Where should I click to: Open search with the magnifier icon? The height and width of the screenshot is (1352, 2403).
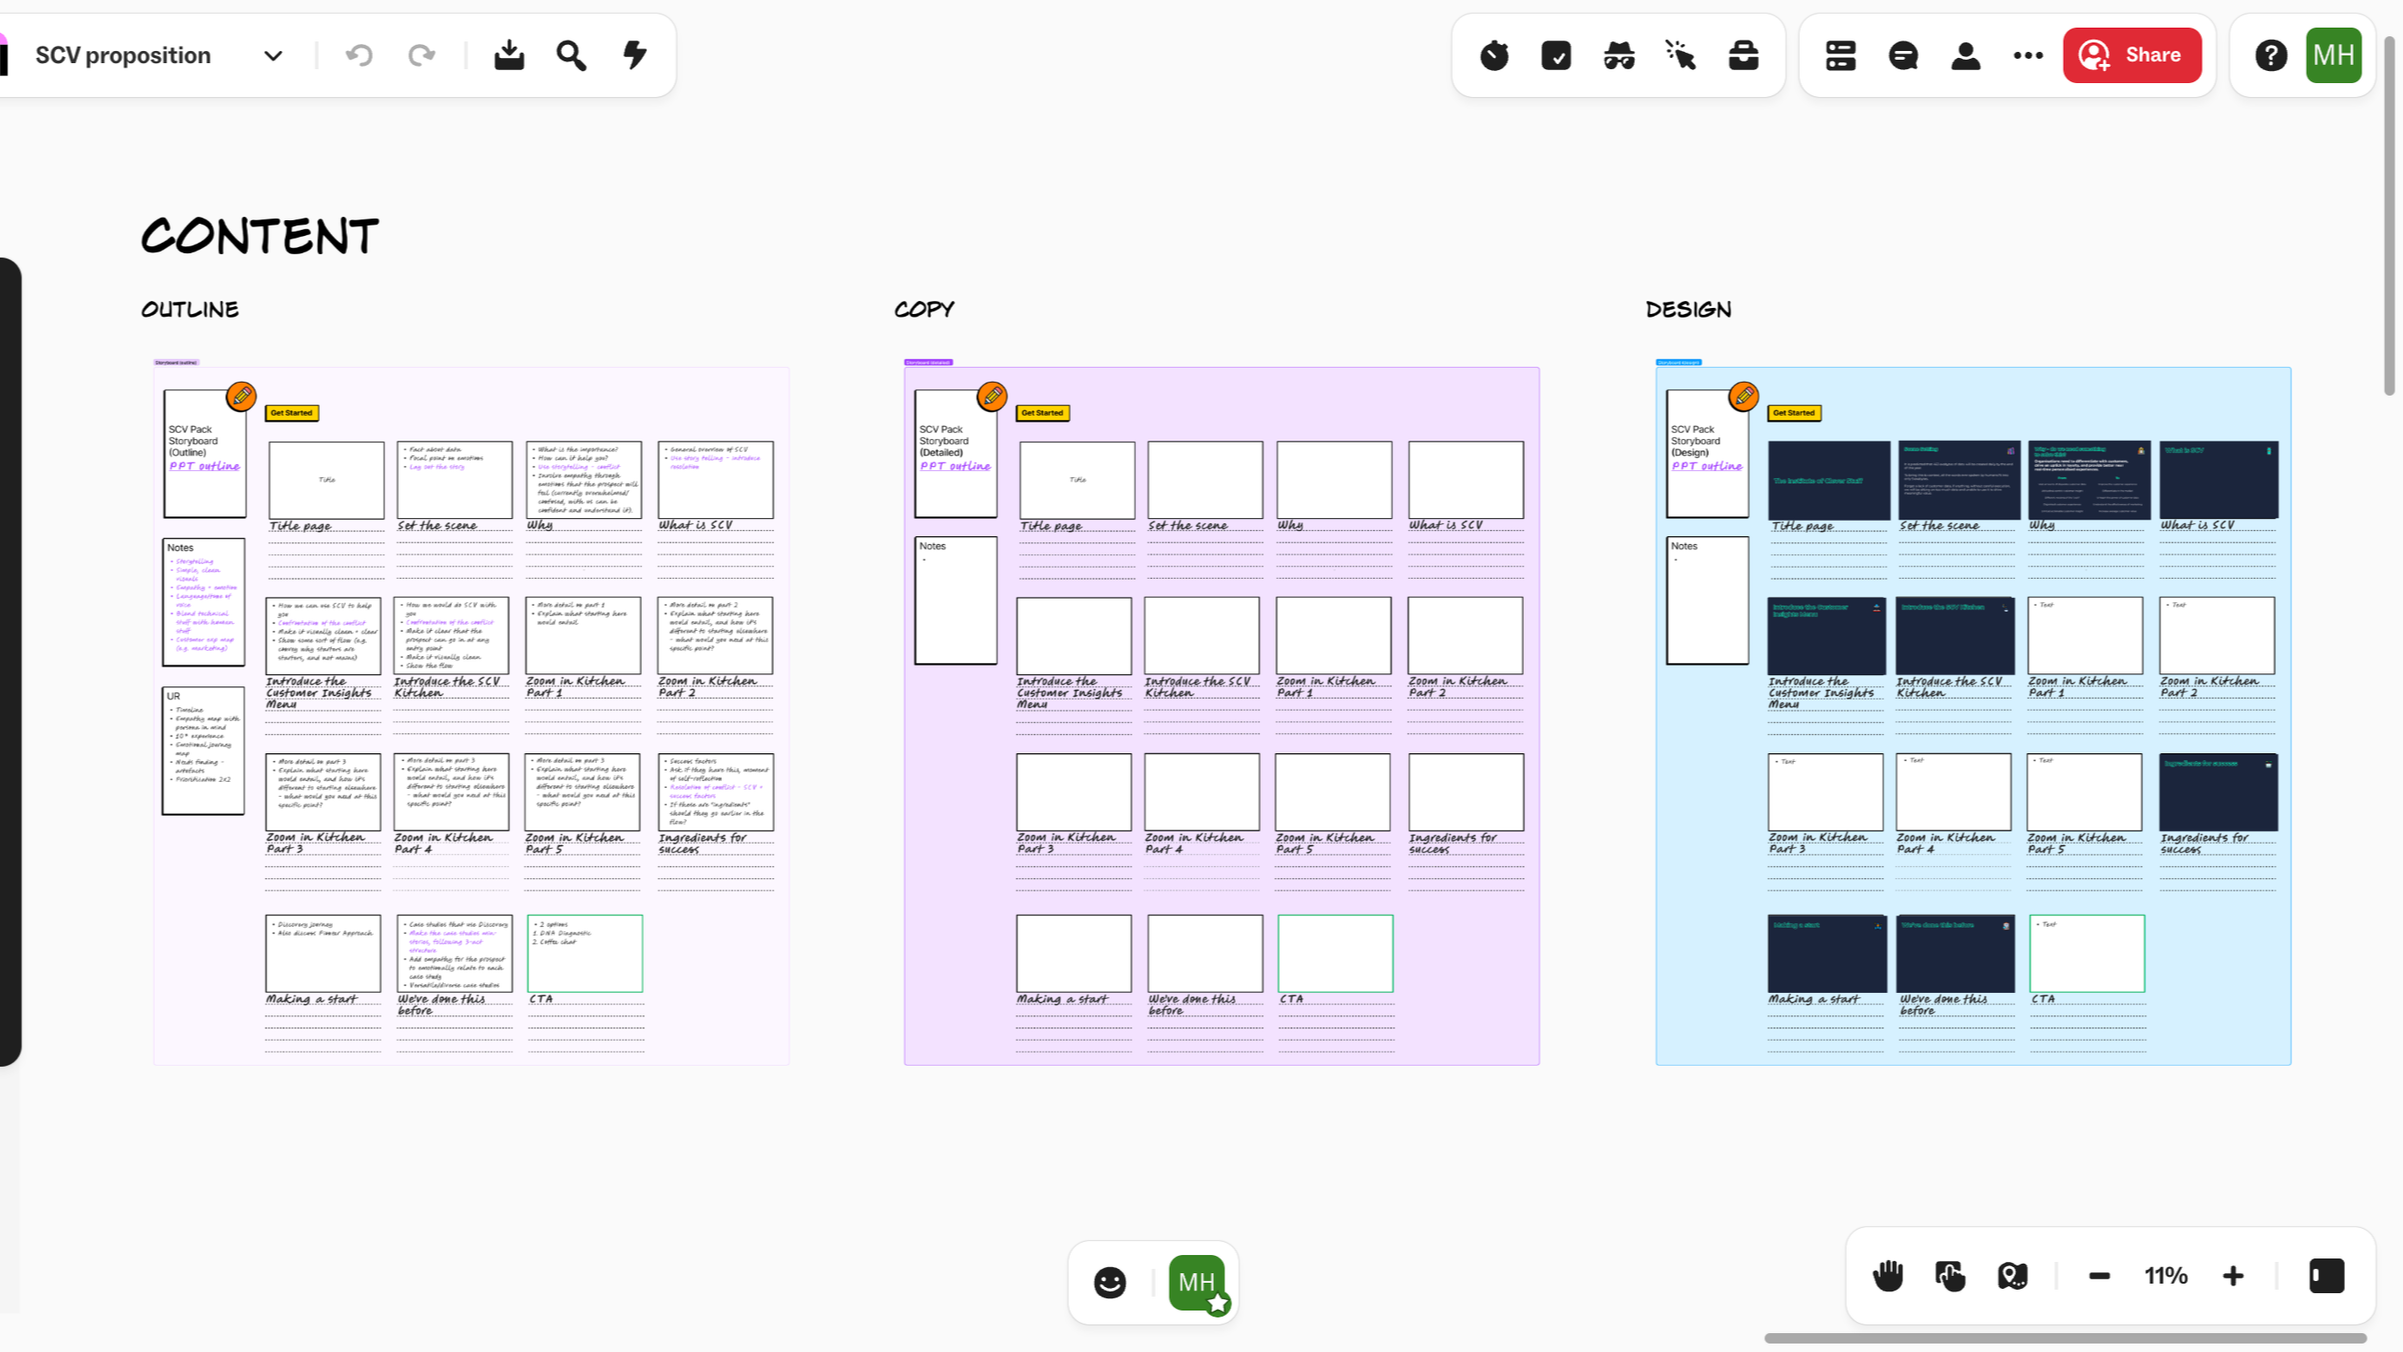[572, 55]
